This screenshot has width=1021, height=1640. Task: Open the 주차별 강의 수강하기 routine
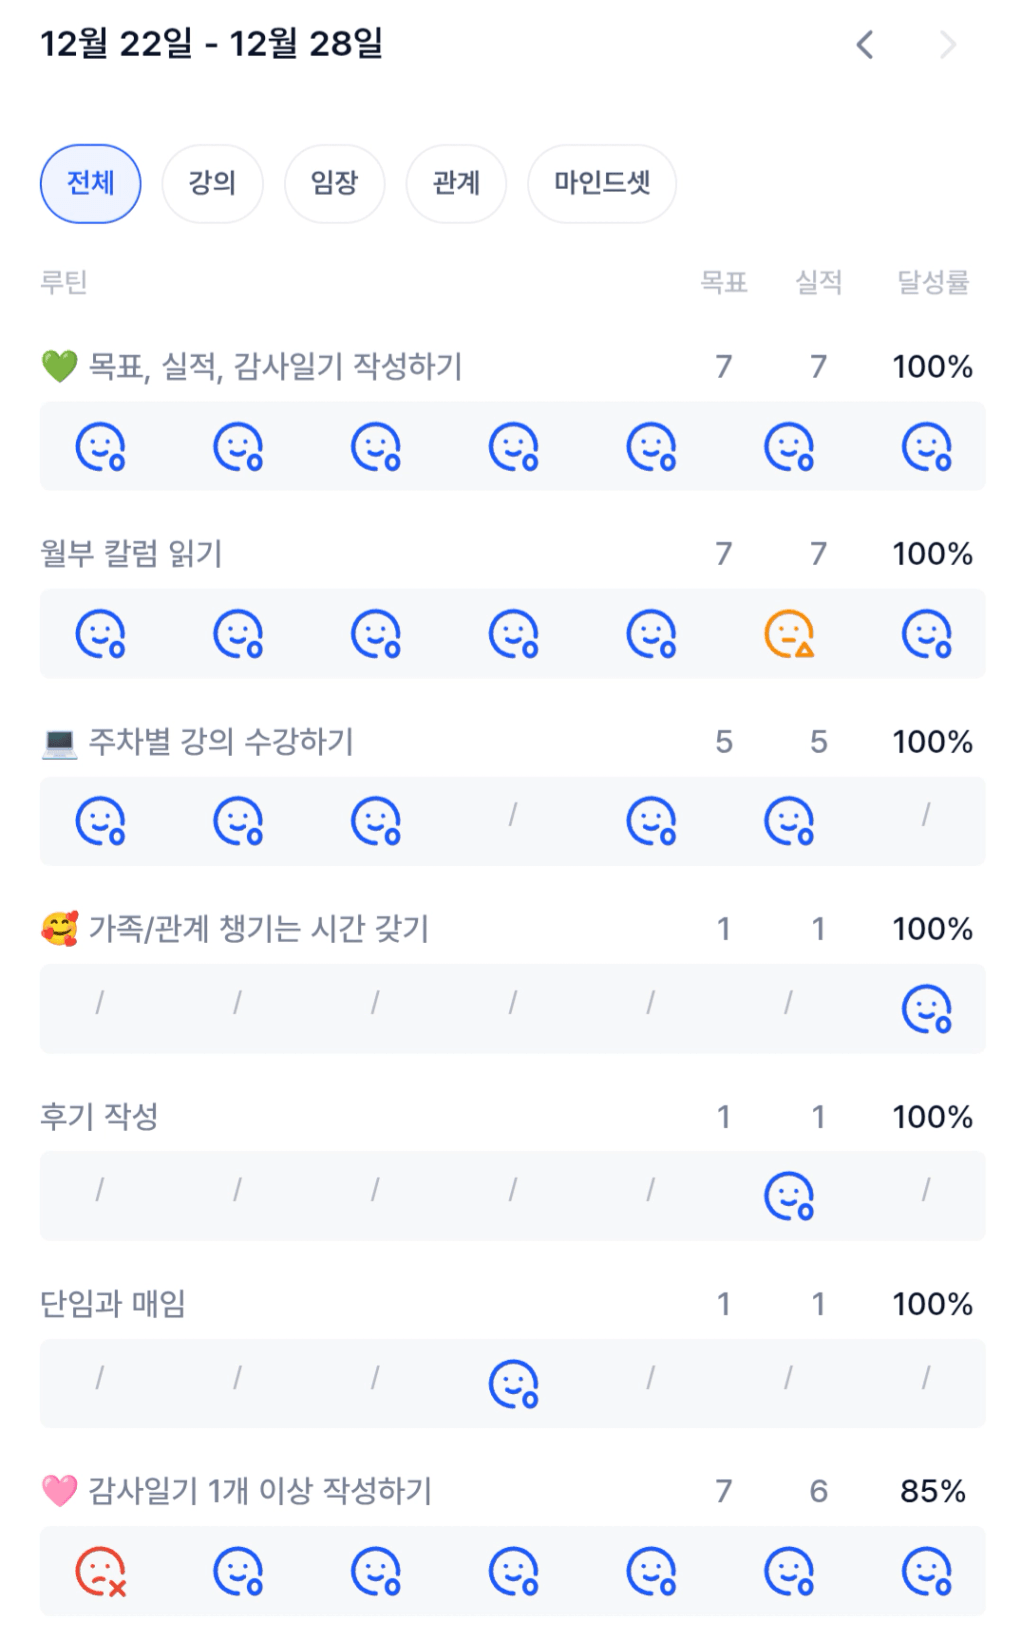221,742
